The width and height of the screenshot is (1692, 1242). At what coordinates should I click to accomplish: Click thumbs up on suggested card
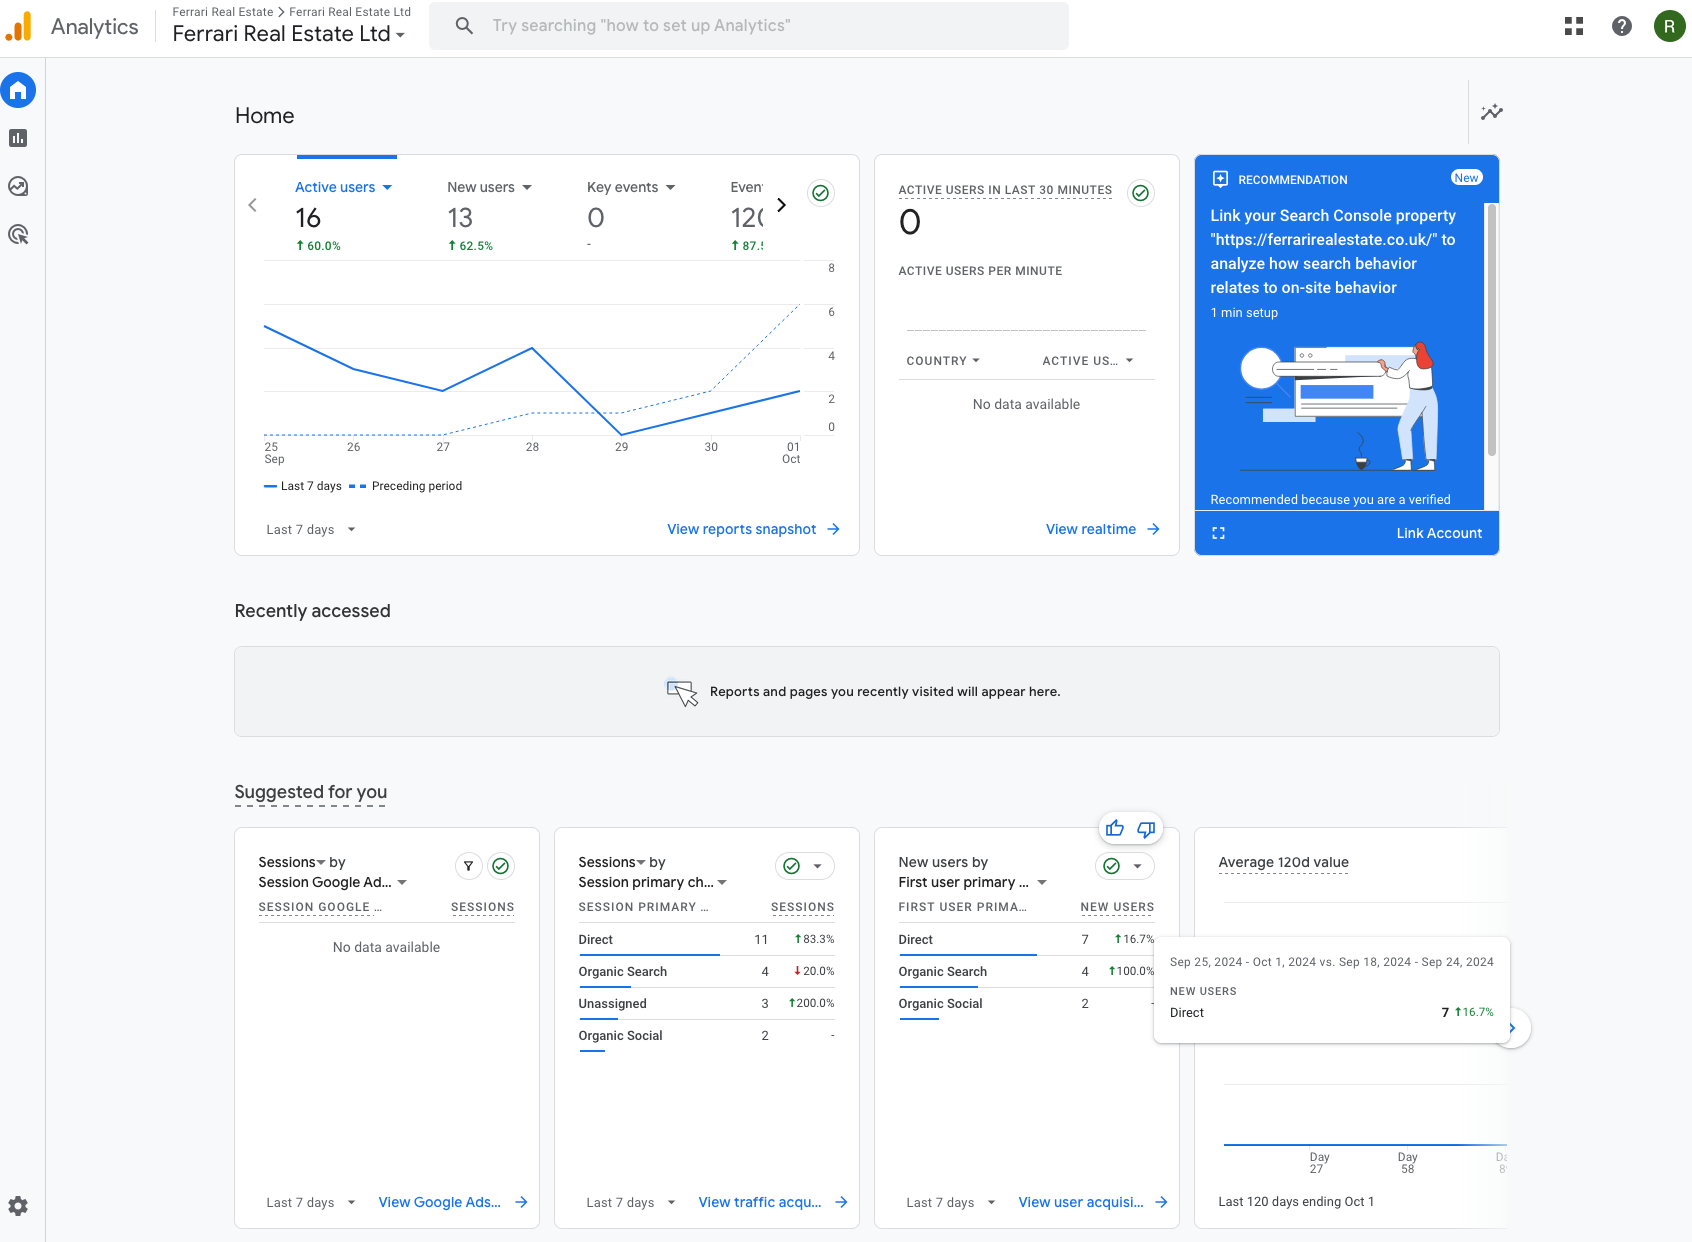(1115, 829)
